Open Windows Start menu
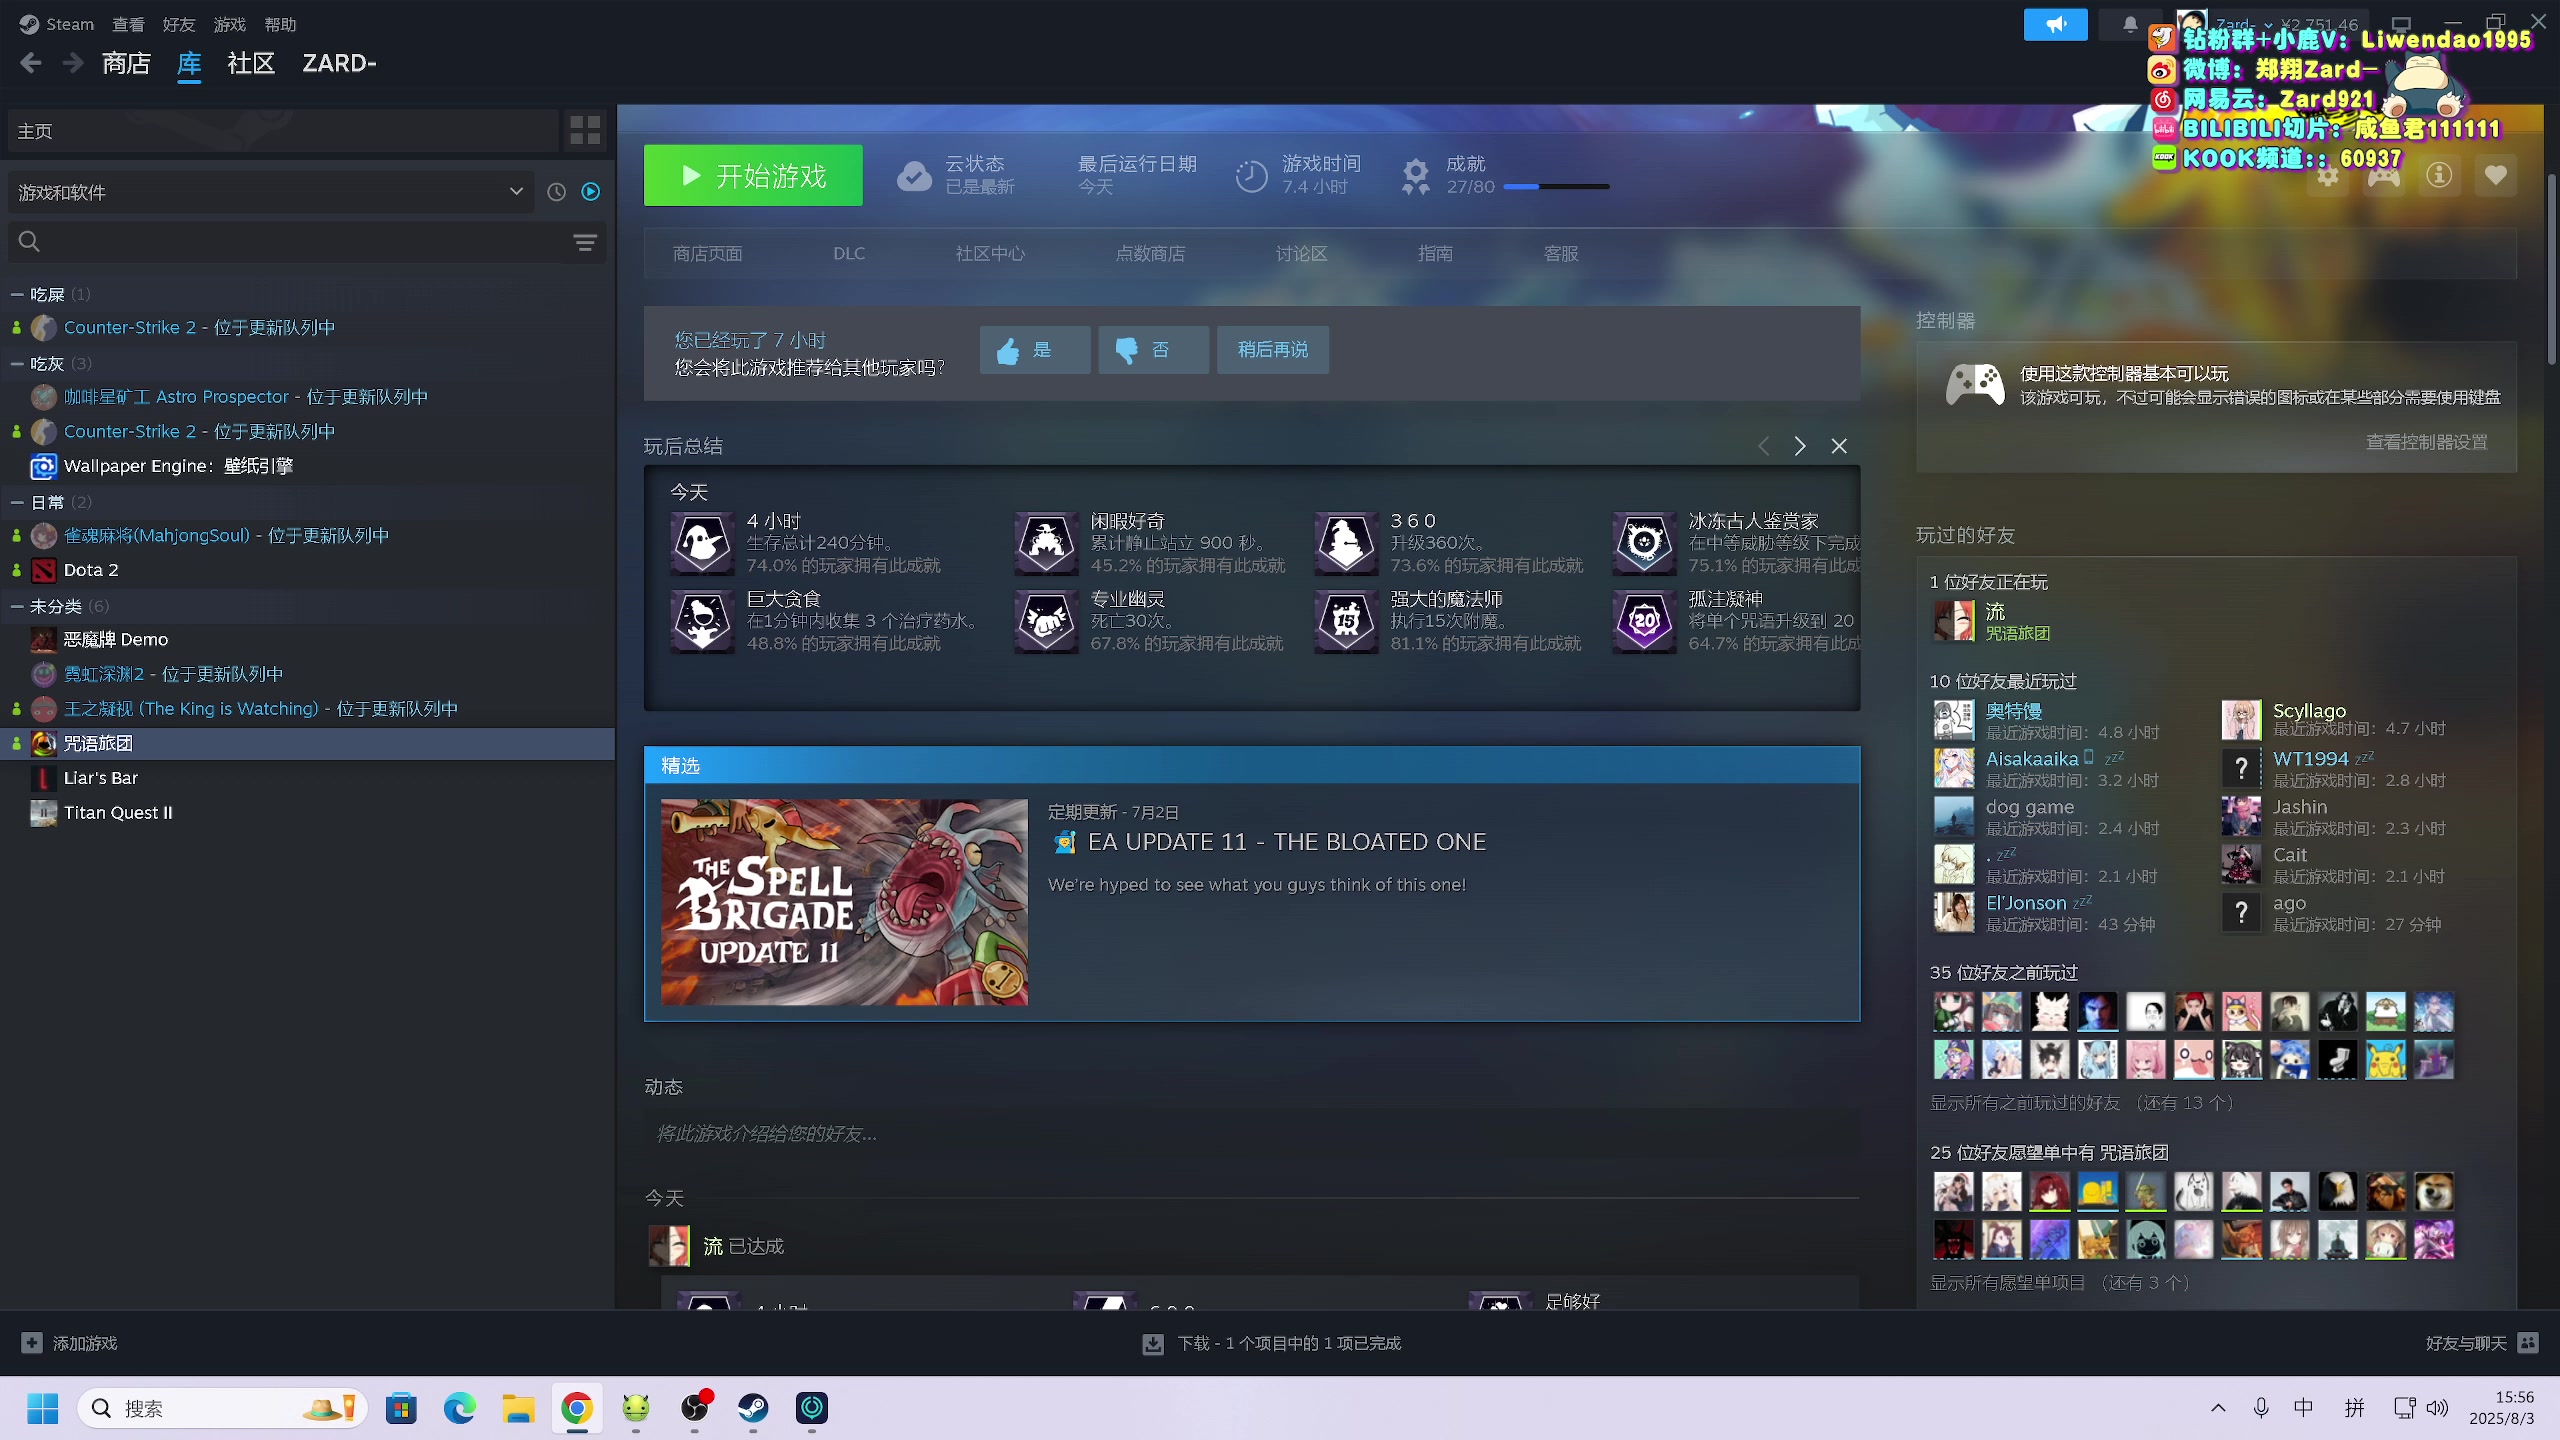 click(42, 1408)
